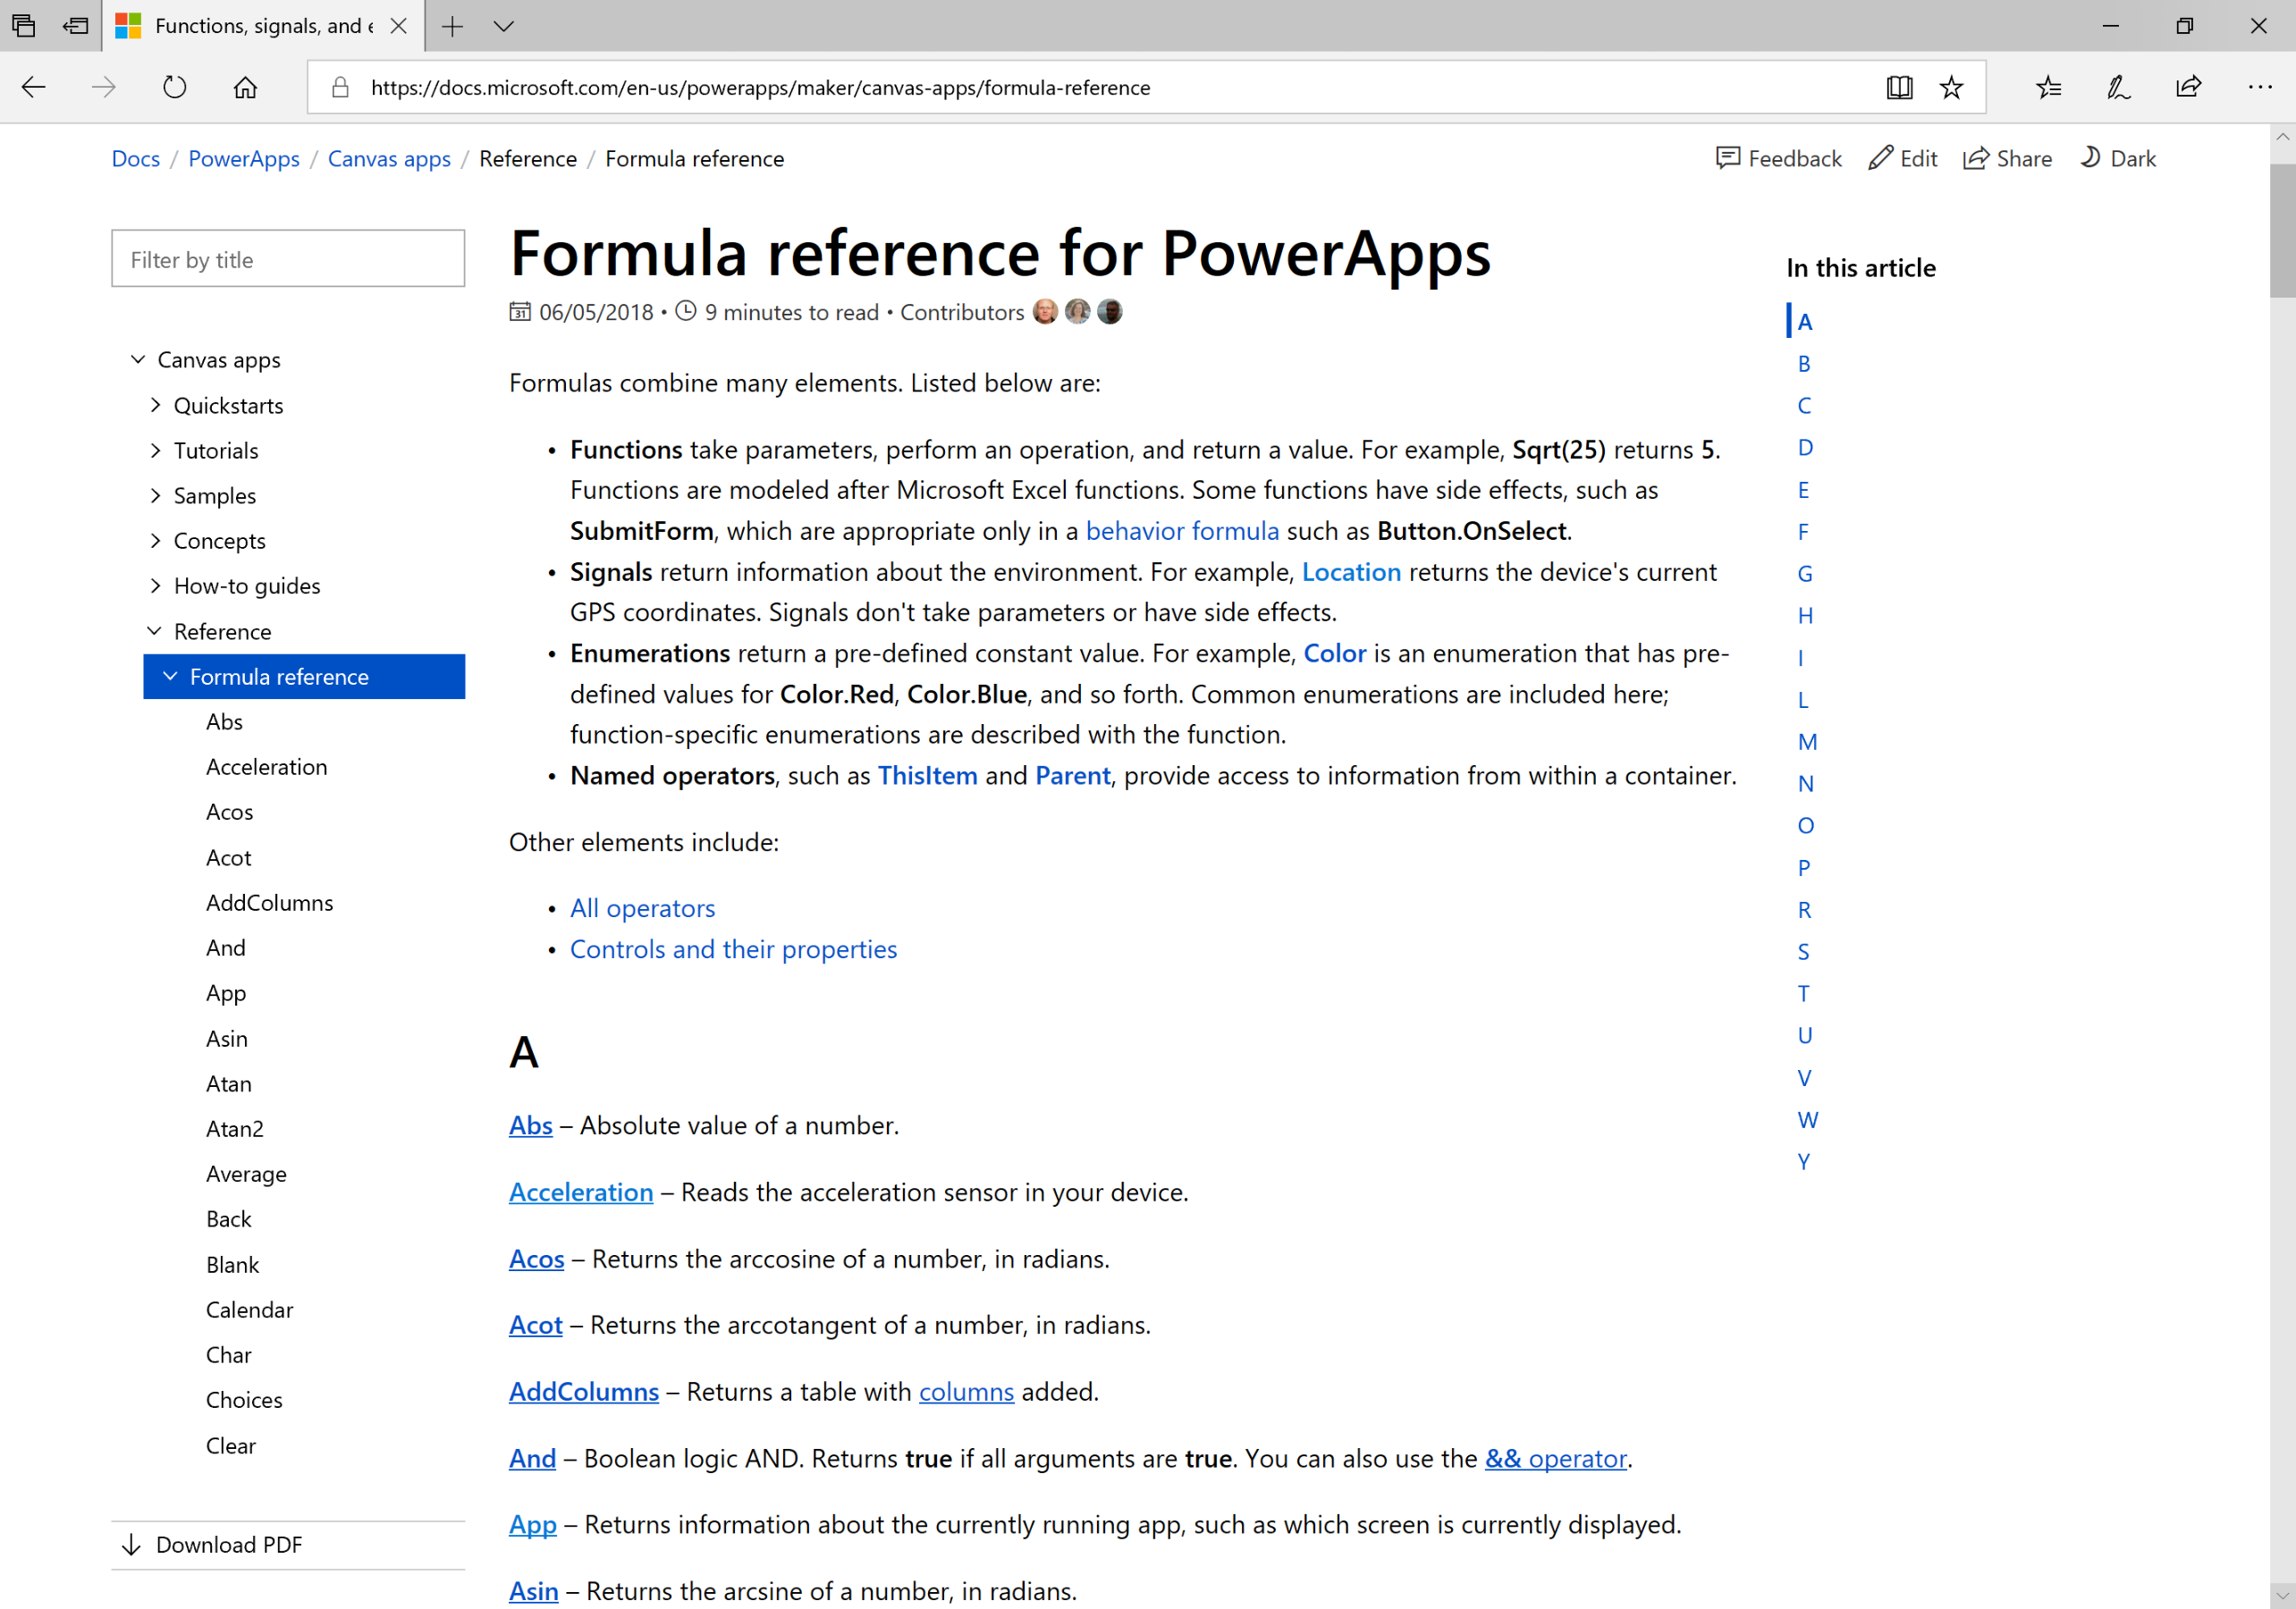Screen dimensions: 2296x1609
Task: Open a new browser tab
Action: tap(453, 26)
